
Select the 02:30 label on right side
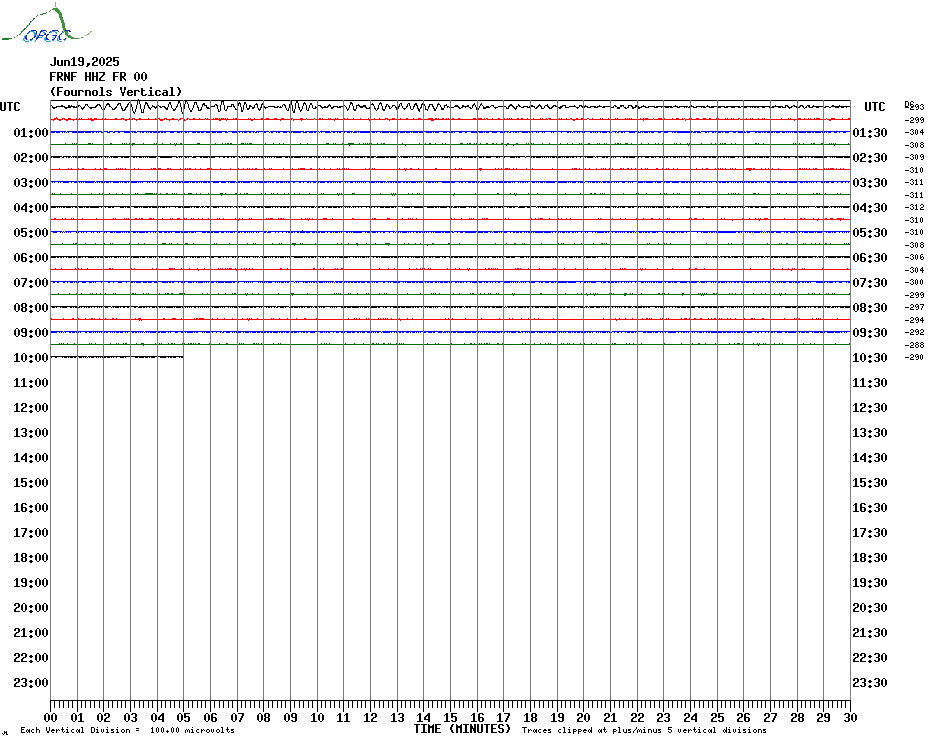pyautogui.click(x=869, y=158)
